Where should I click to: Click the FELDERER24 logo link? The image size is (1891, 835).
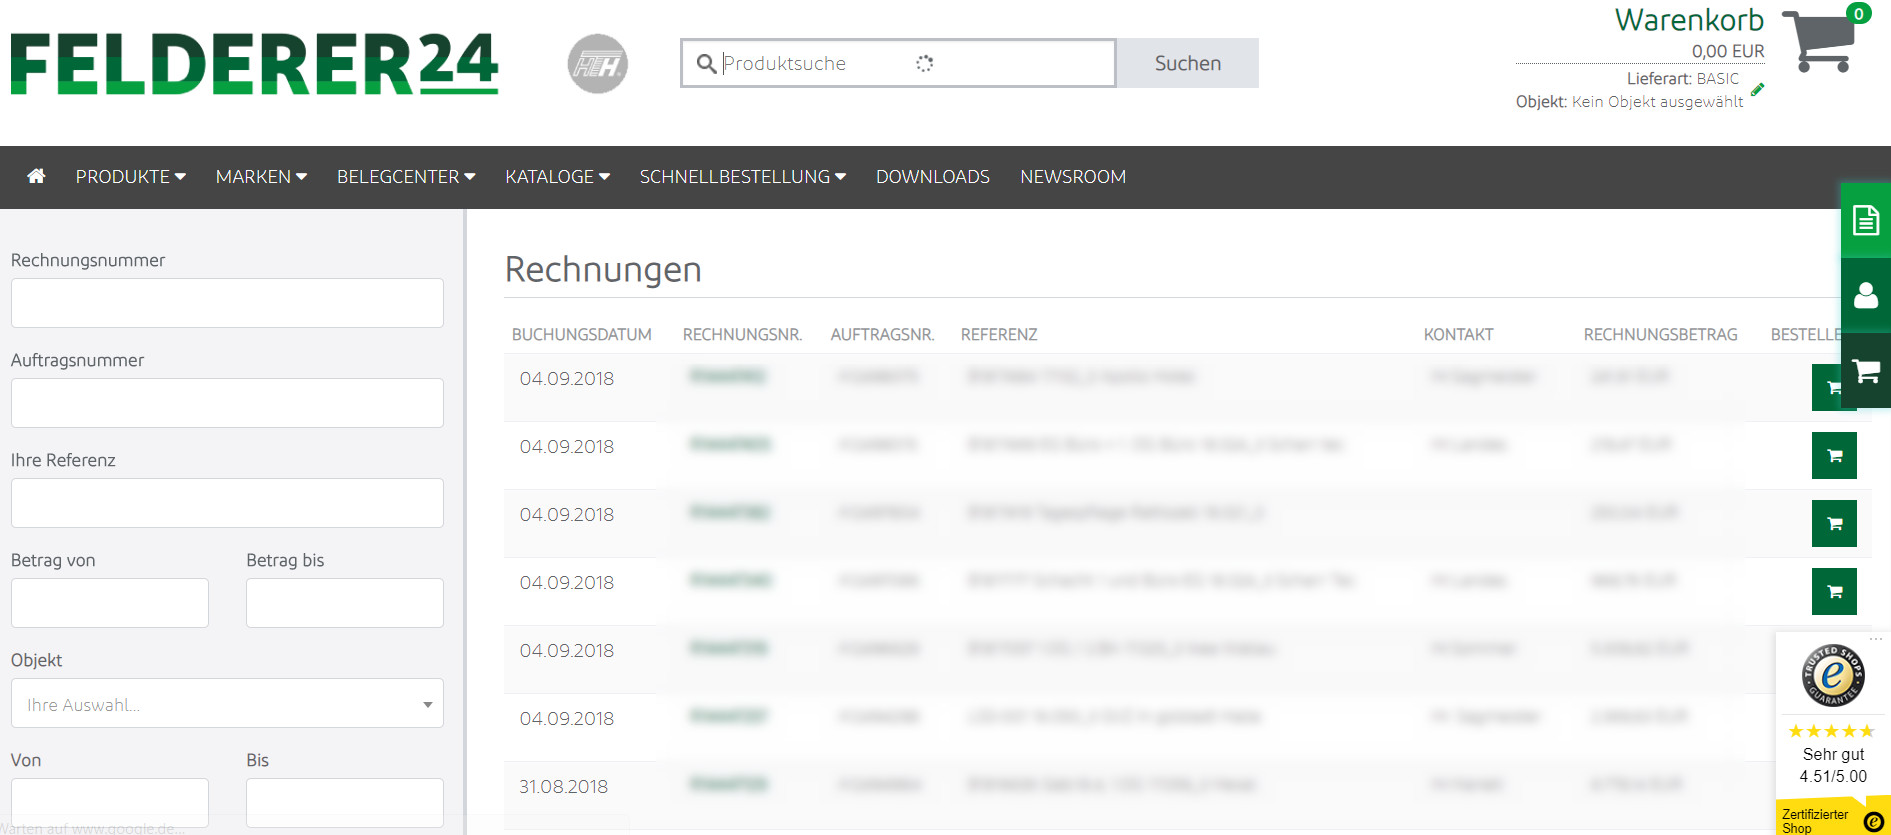pos(254,64)
